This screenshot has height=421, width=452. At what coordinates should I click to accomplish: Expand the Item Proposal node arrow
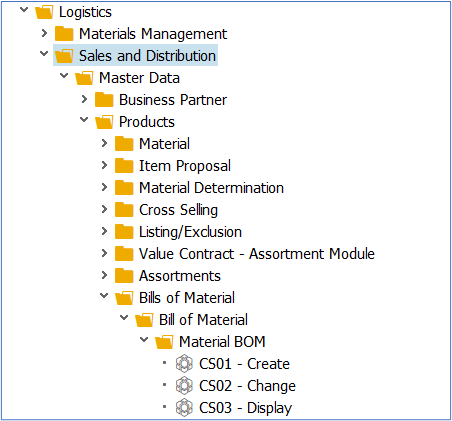104,165
